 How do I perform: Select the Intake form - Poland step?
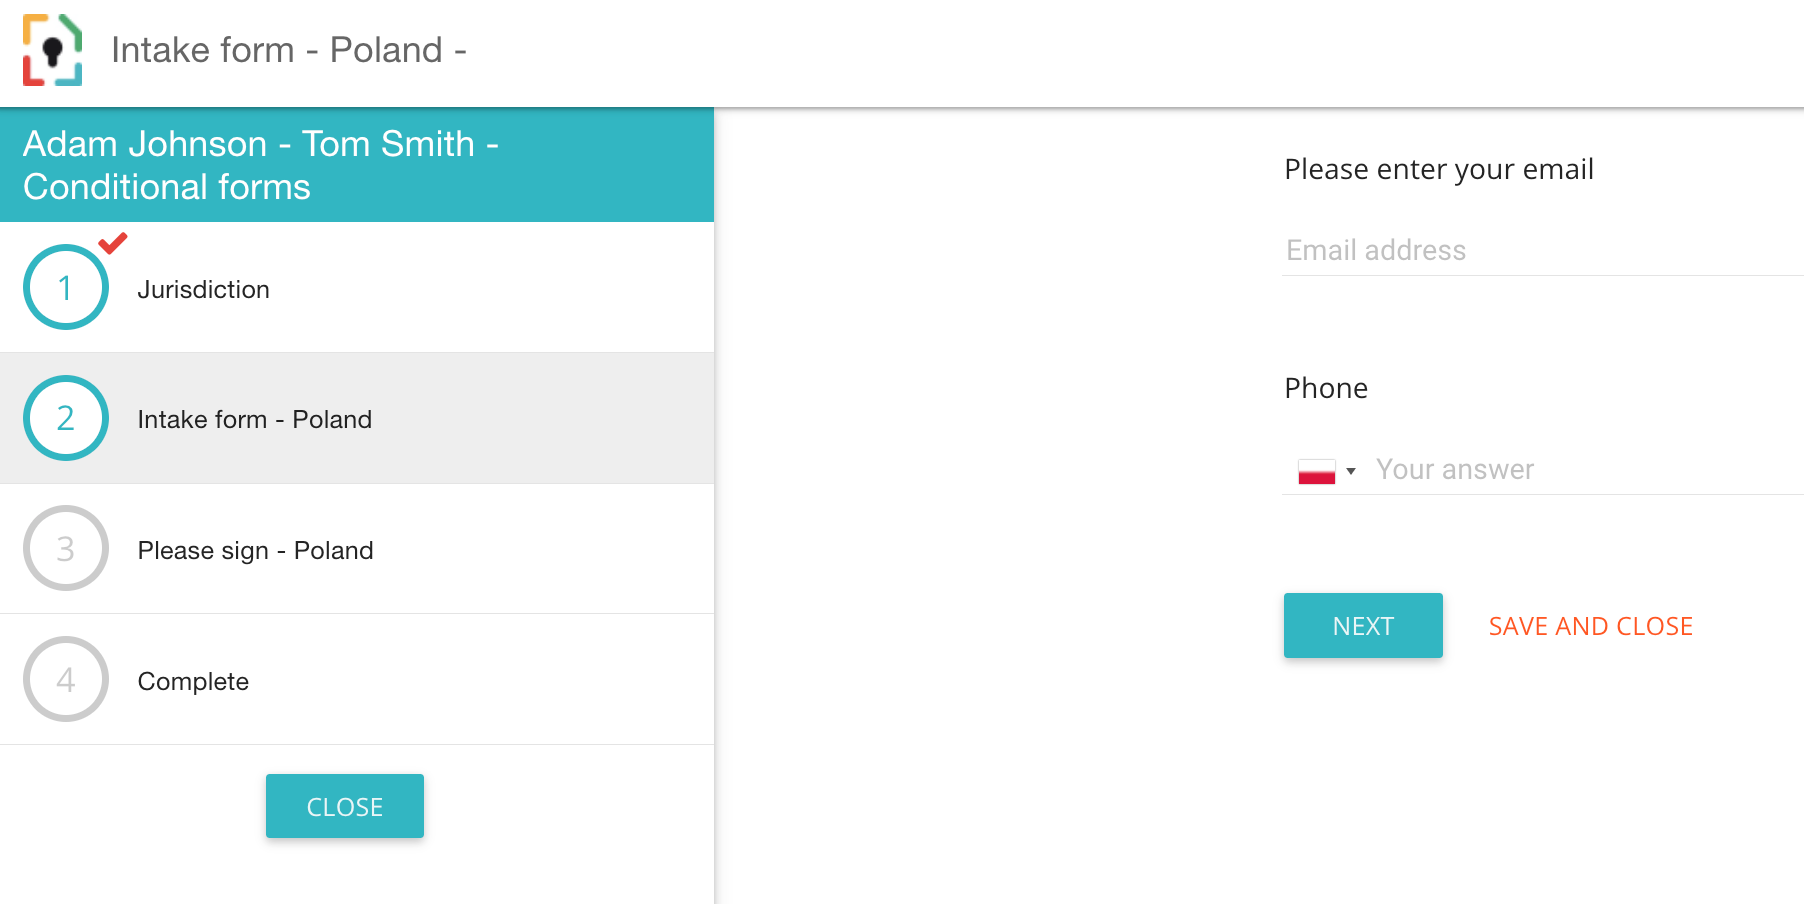pos(255,419)
